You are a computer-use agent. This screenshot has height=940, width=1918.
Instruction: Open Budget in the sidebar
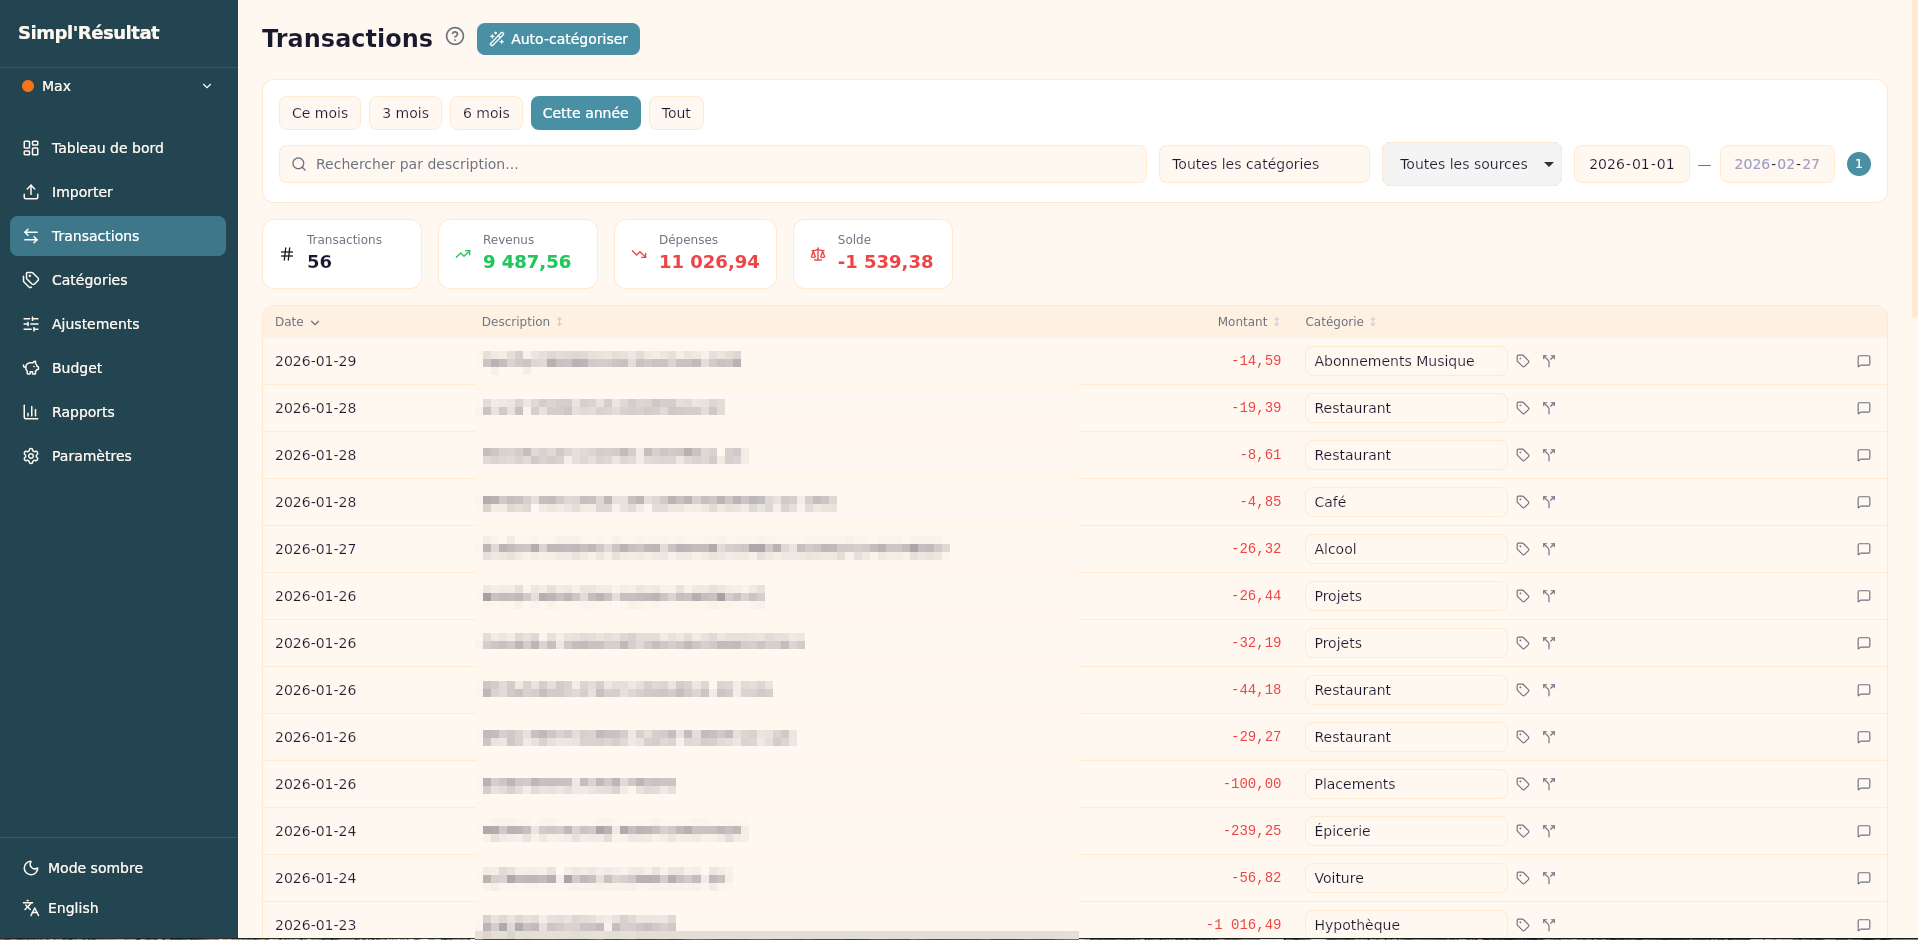pos(77,368)
